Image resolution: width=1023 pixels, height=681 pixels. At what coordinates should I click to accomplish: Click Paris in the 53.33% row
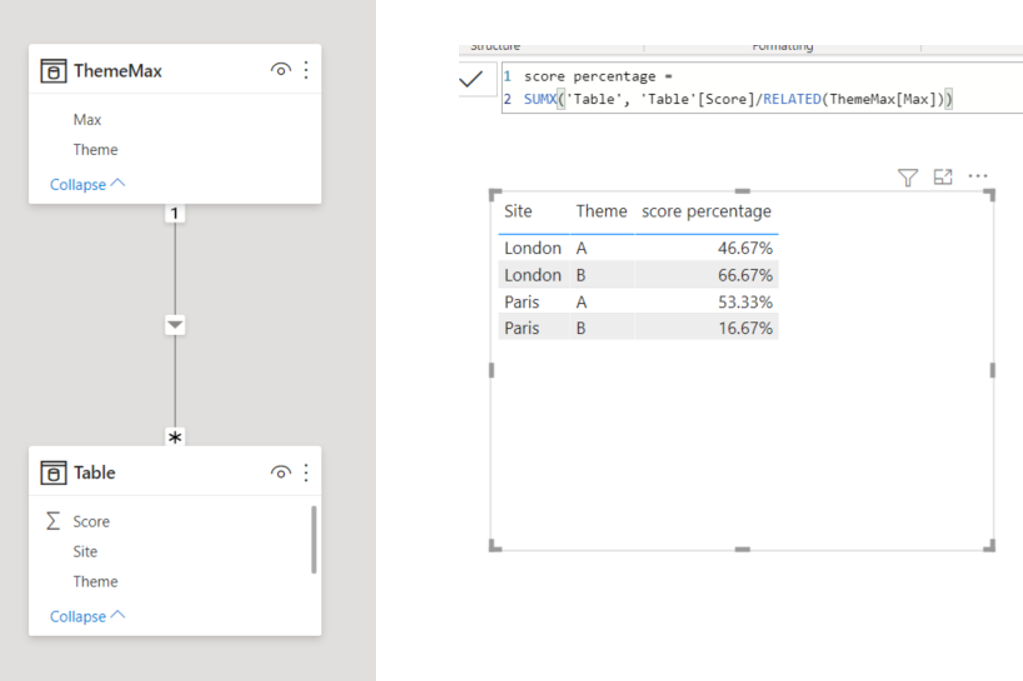pos(522,302)
